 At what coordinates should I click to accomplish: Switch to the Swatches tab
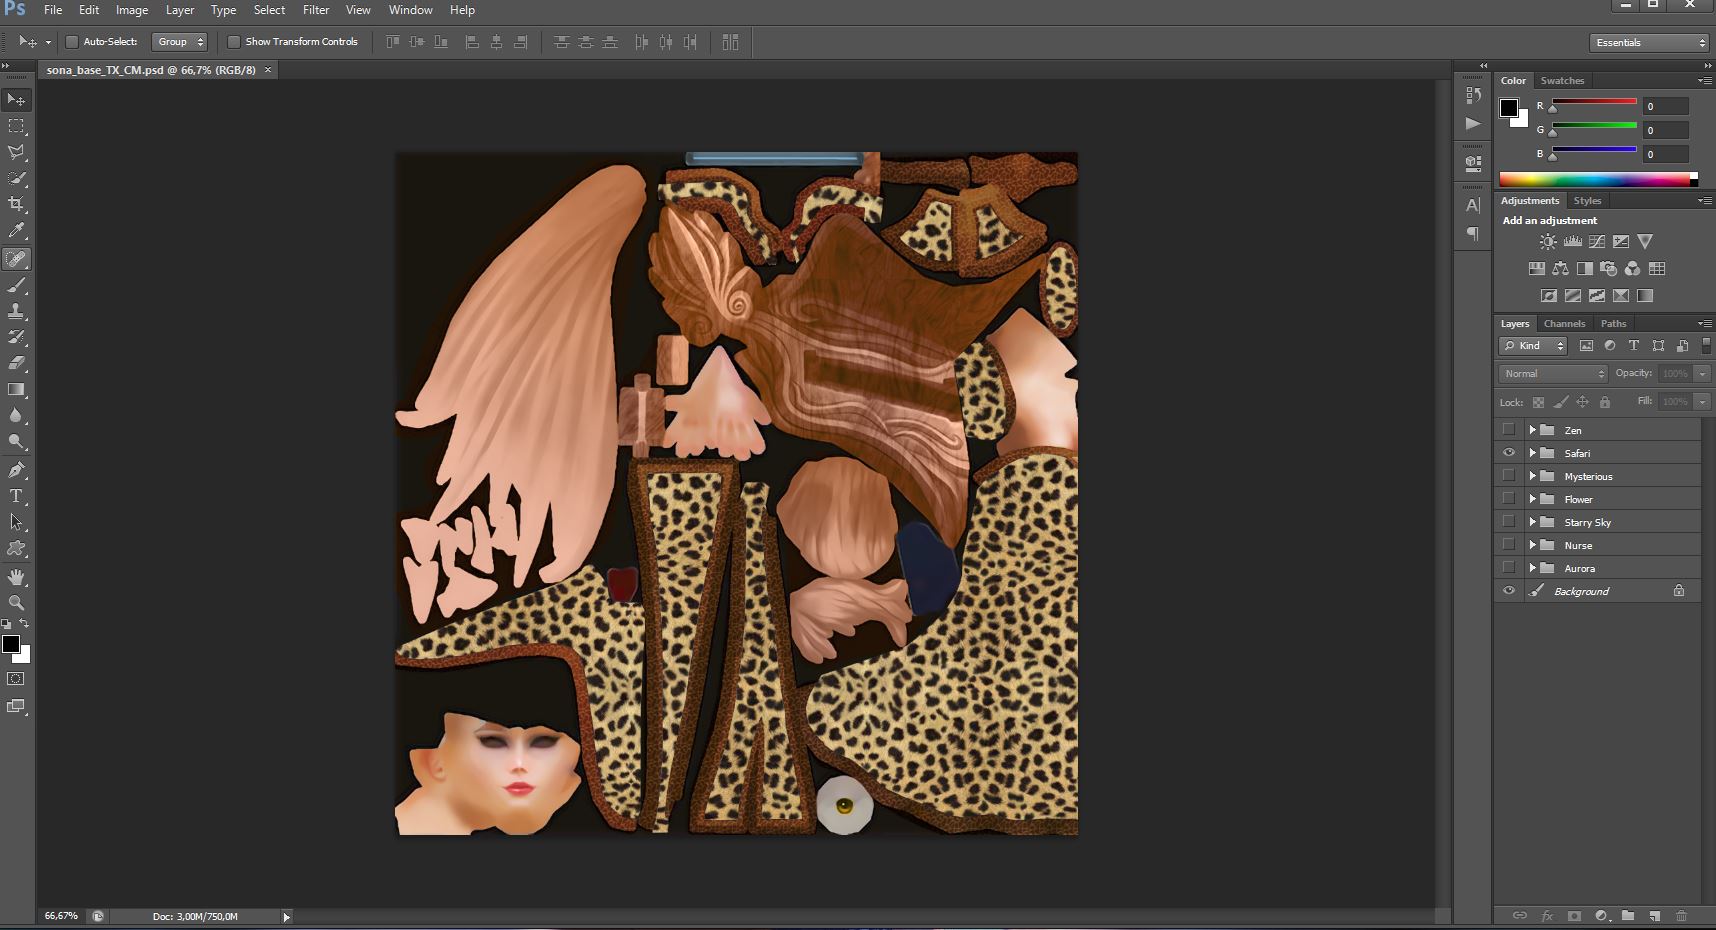coord(1562,80)
